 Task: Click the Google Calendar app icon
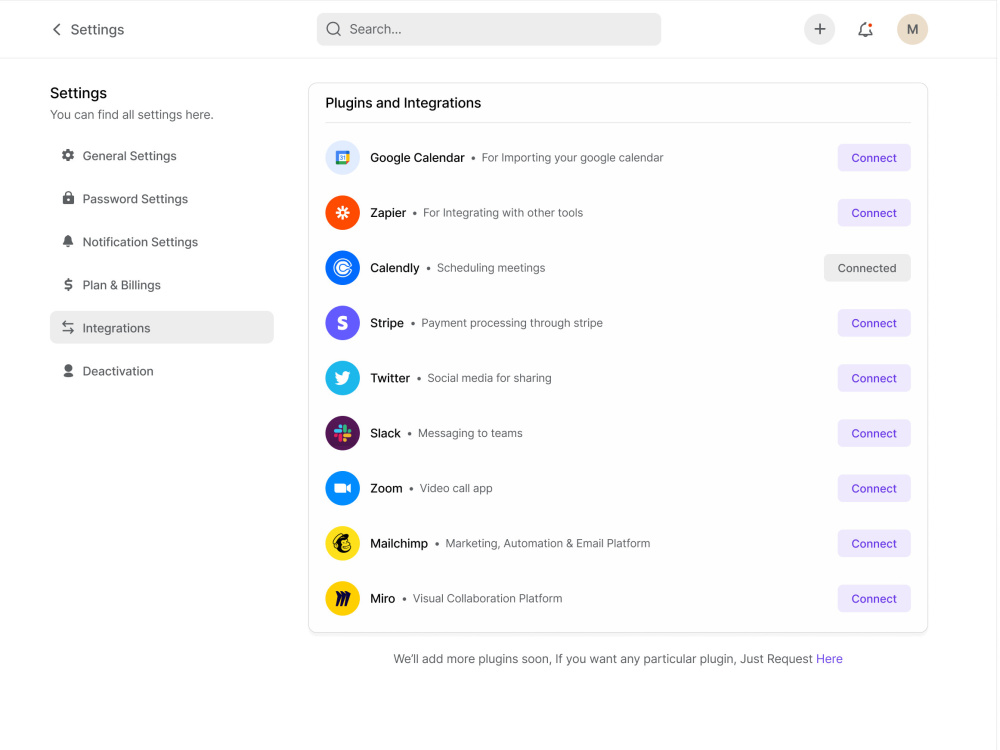coord(342,158)
